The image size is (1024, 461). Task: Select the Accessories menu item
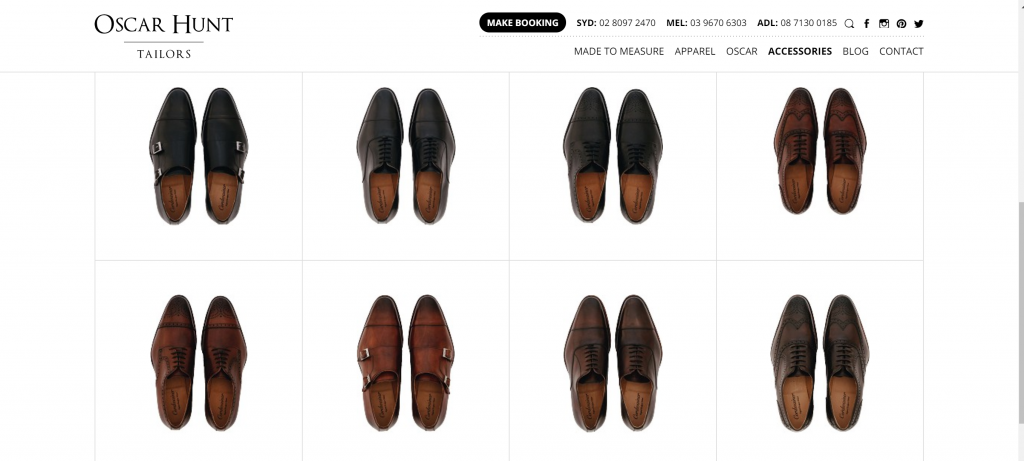click(800, 51)
